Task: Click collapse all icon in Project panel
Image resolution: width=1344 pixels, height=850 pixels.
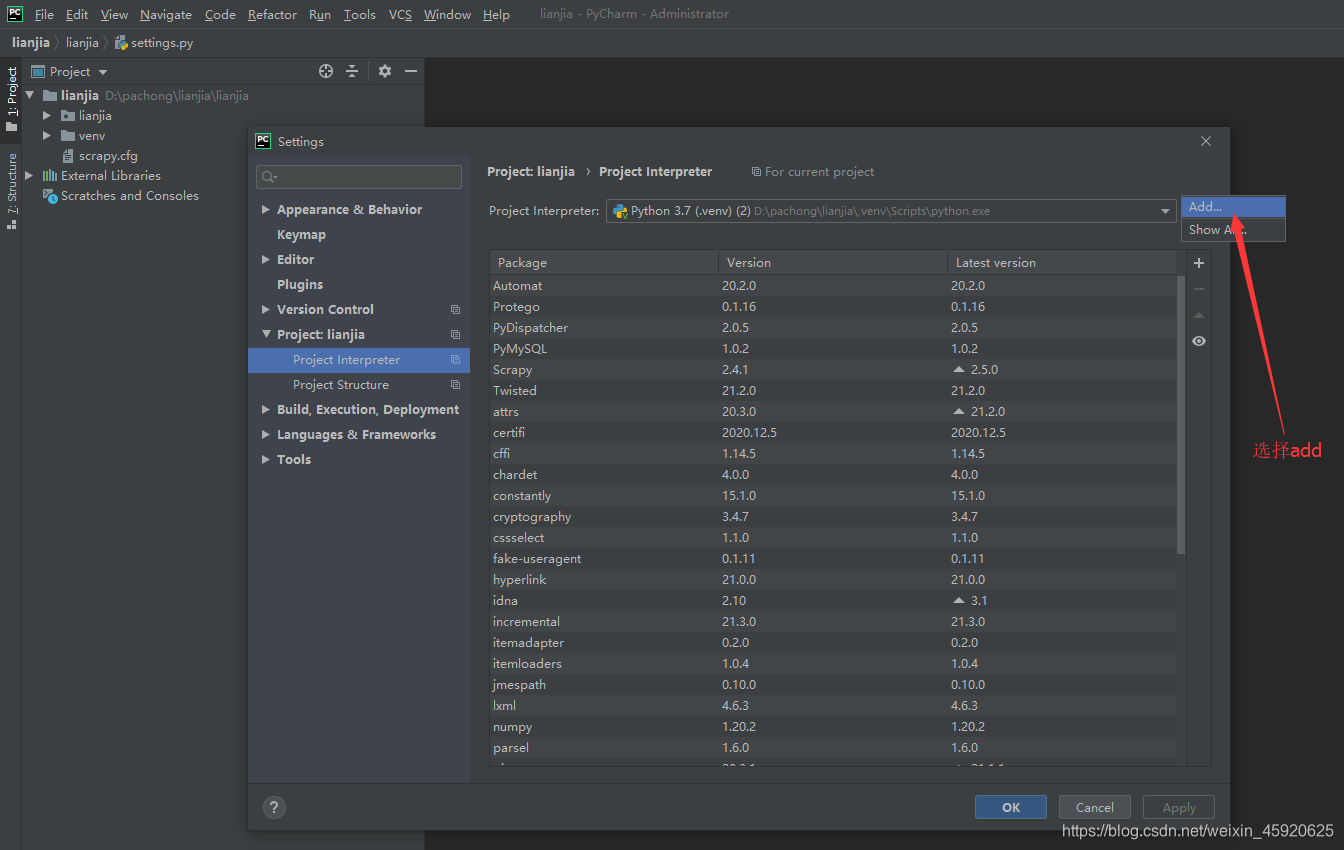Action: [x=352, y=71]
